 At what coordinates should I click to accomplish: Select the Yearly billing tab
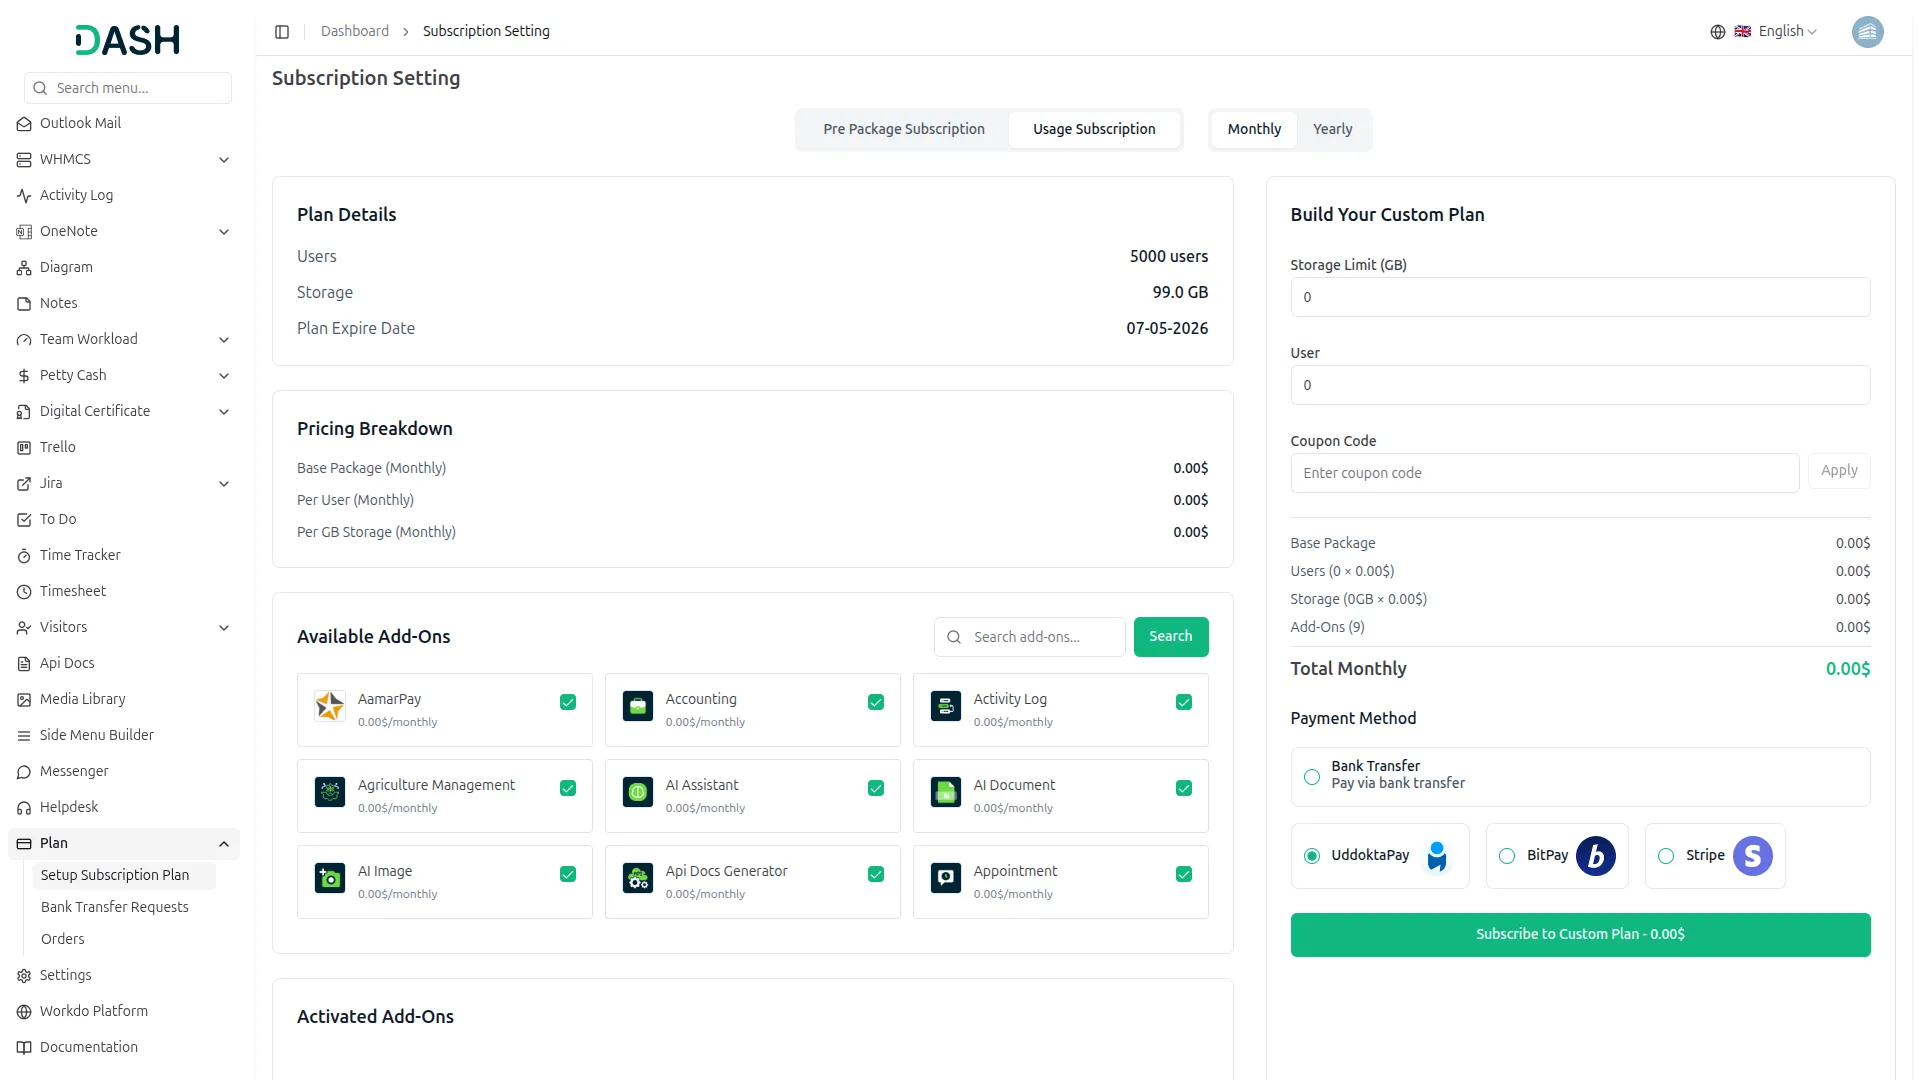coord(1332,129)
